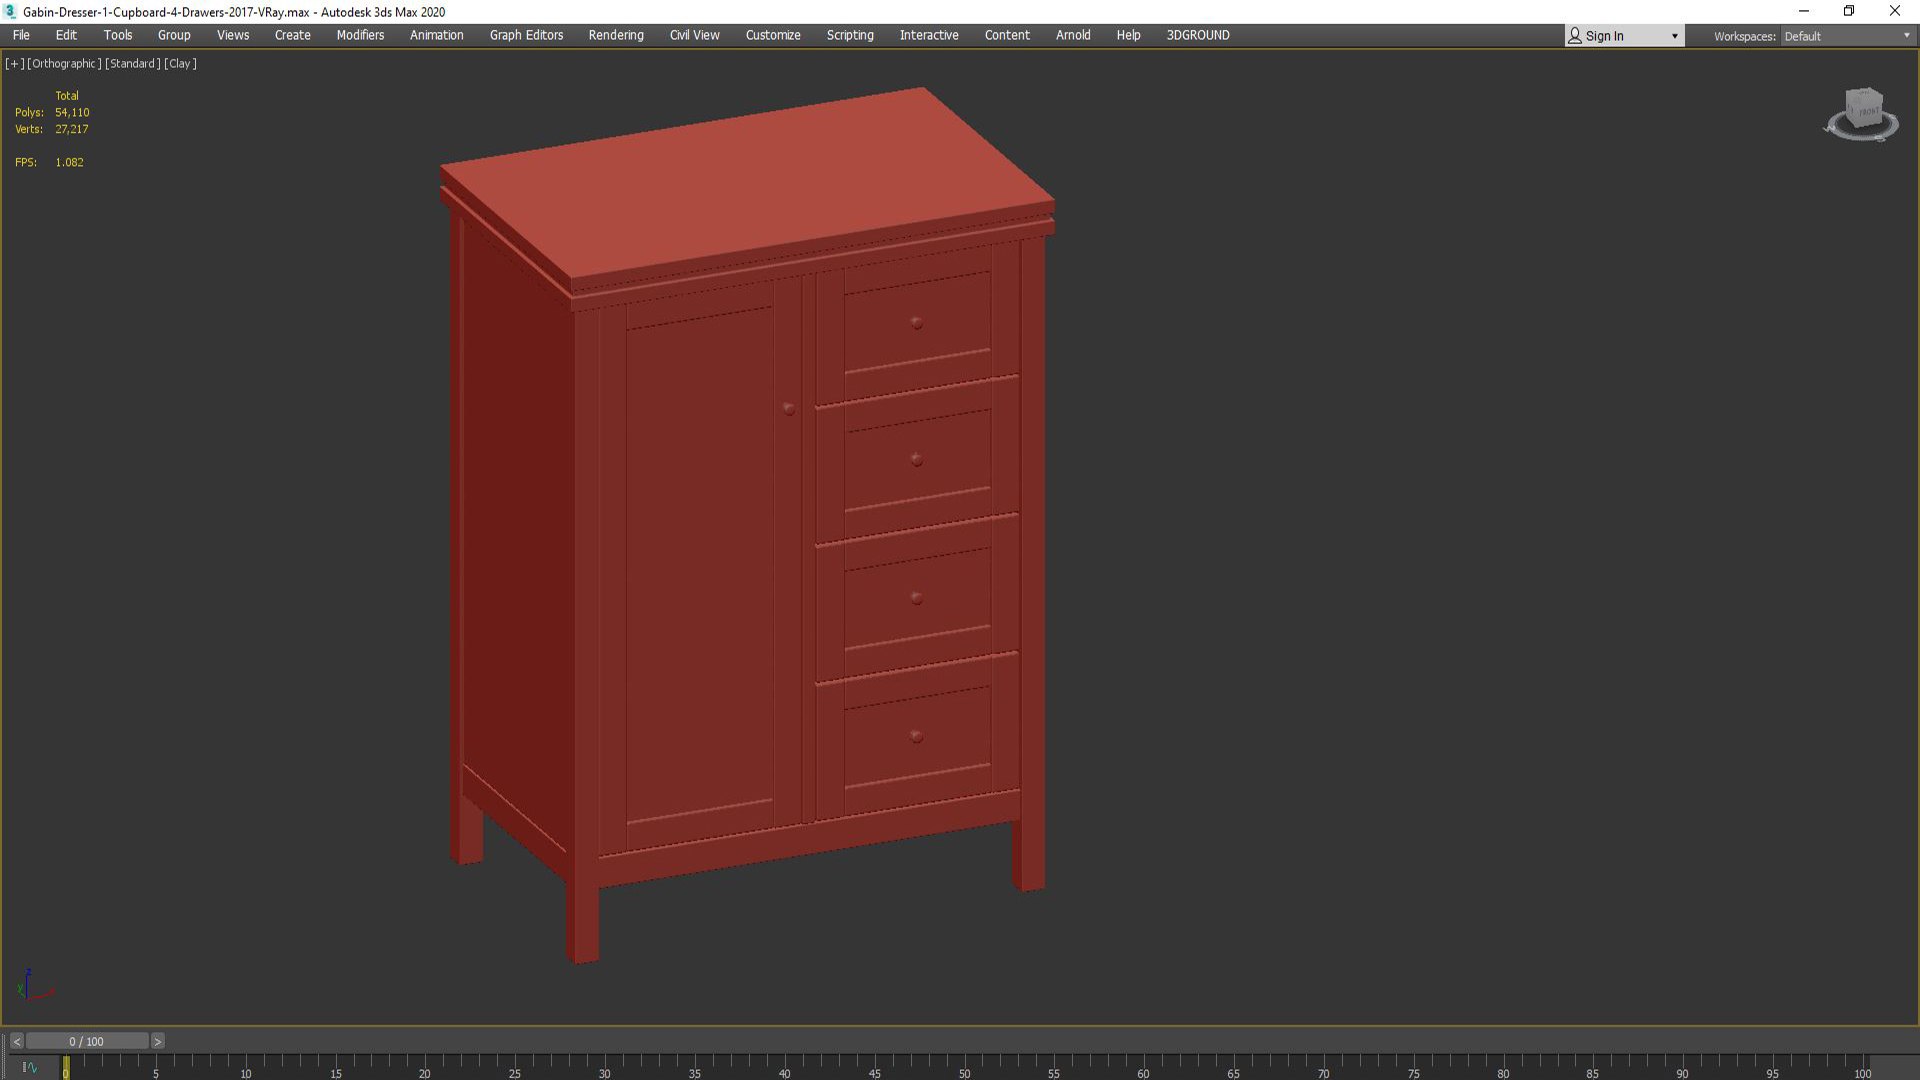
Task: Click the viewport [+] general menu label
Action: pos(14,63)
